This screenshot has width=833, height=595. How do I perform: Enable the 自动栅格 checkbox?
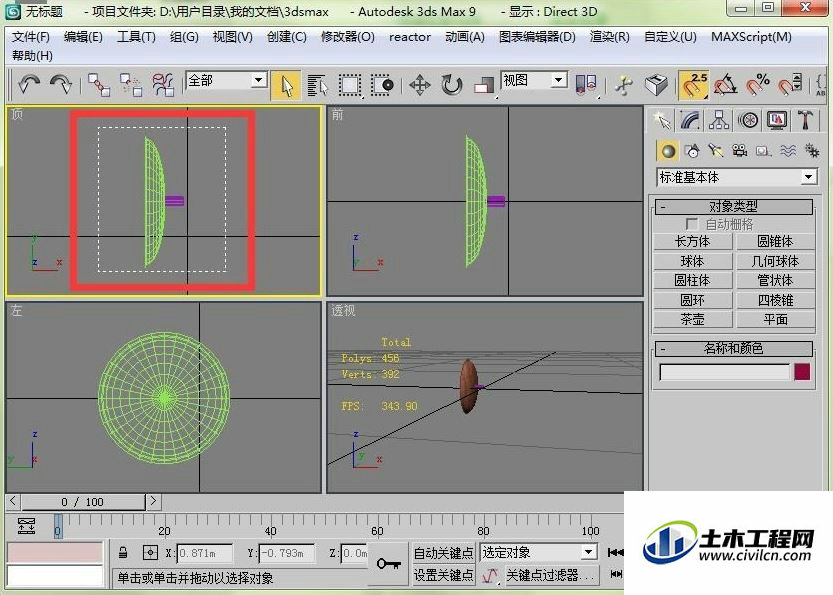[692, 224]
